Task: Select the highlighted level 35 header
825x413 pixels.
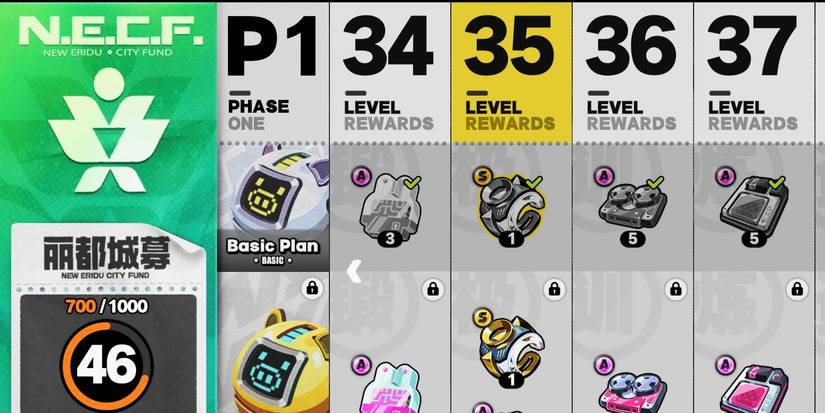Action: (x=511, y=73)
